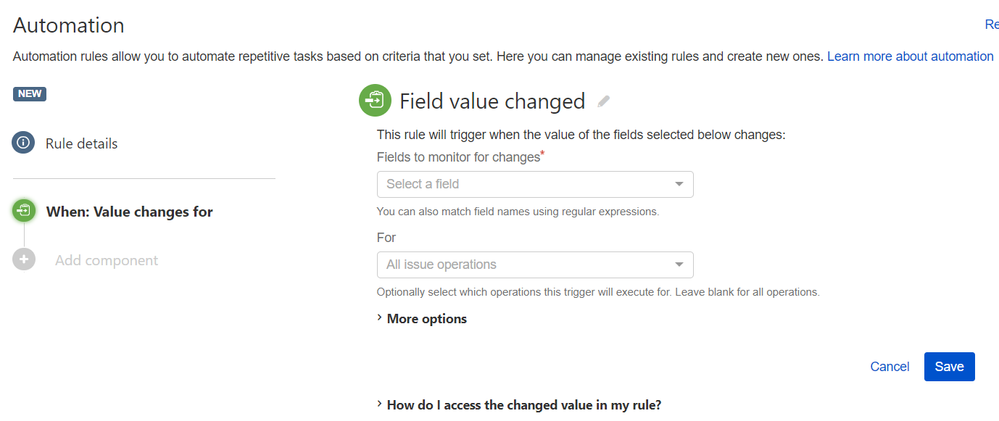Click the Save button
Viewport: 999px width, 421px height.
(x=949, y=367)
